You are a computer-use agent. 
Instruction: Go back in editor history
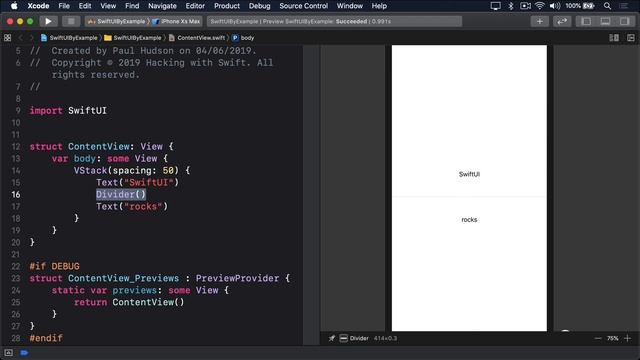(x=20, y=38)
